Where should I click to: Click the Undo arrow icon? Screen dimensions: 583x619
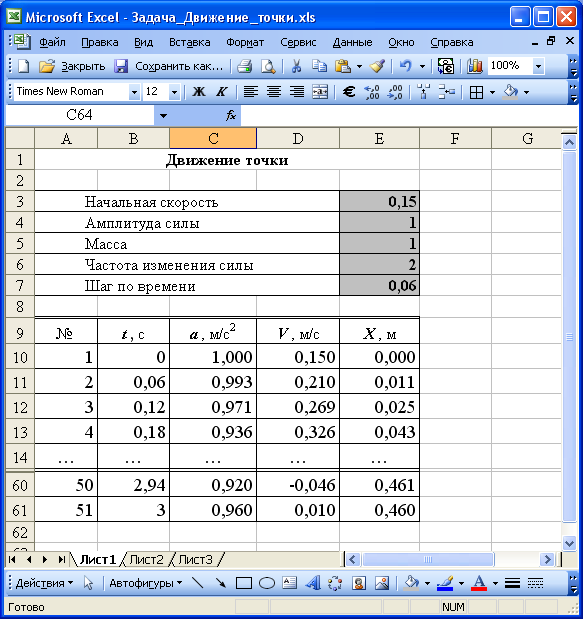click(x=405, y=66)
